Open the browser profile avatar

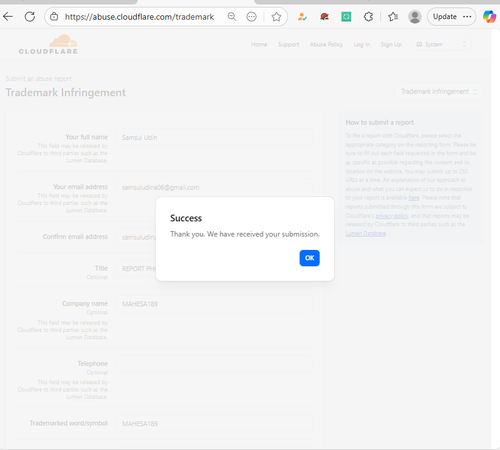pyautogui.click(x=415, y=16)
